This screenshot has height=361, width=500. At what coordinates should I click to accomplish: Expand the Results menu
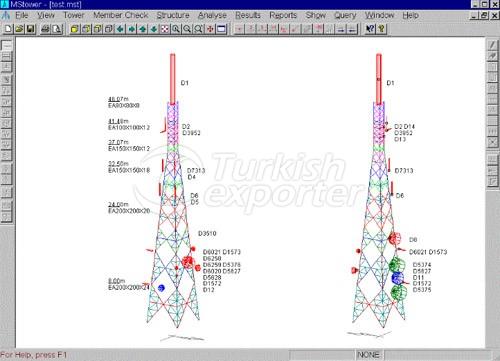248,15
